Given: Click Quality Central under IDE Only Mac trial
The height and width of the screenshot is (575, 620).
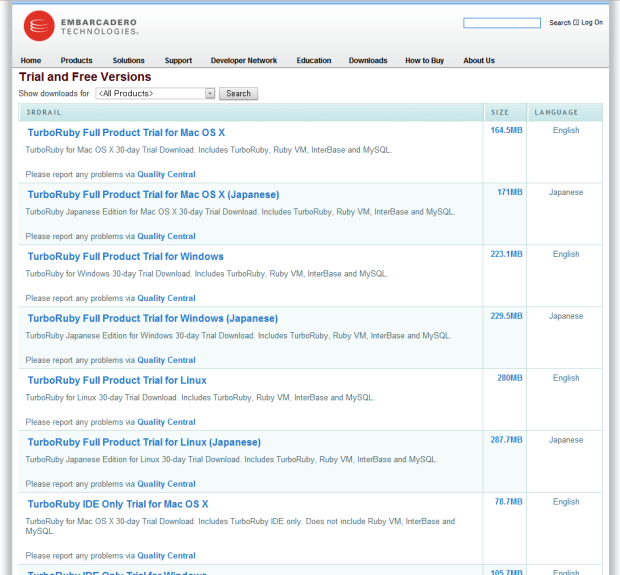Looking at the screenshot, I should (x=166, y=556).
